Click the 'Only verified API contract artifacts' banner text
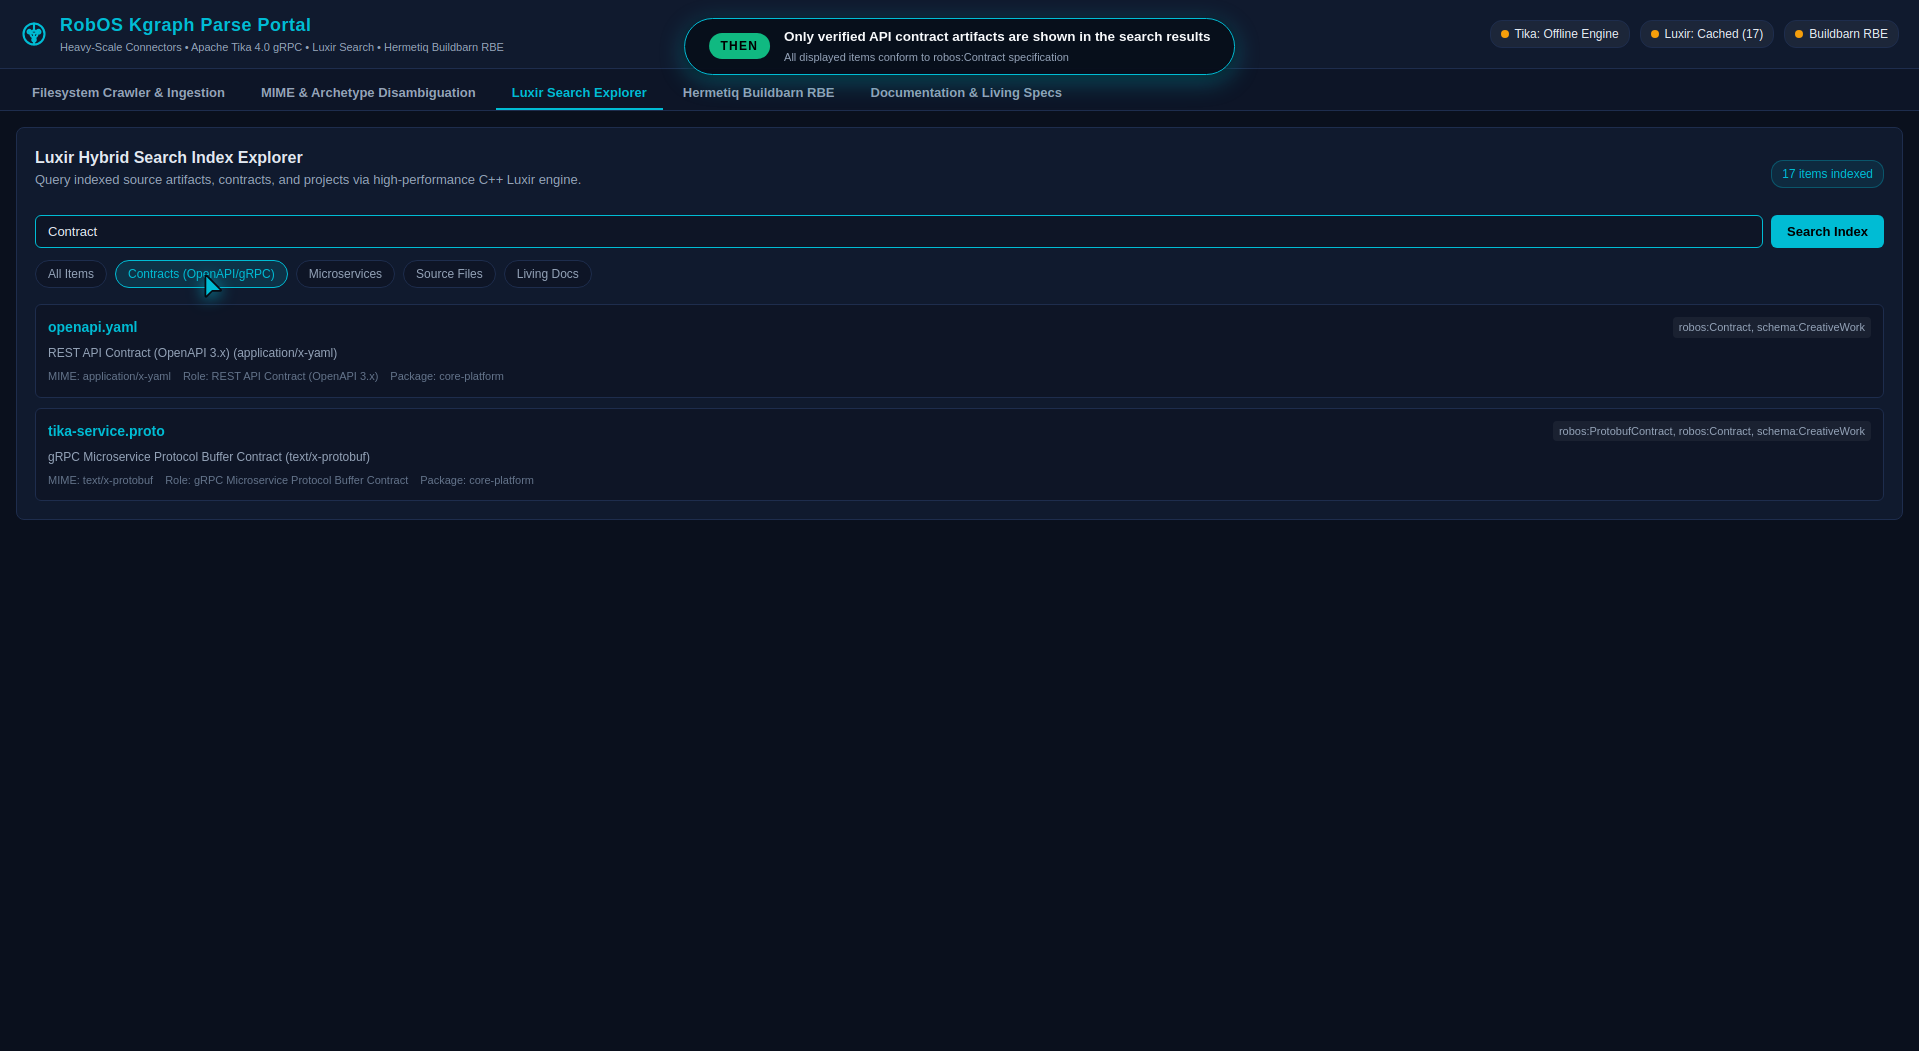This screenshot has height=1051, width=1919. coord(997,36)
